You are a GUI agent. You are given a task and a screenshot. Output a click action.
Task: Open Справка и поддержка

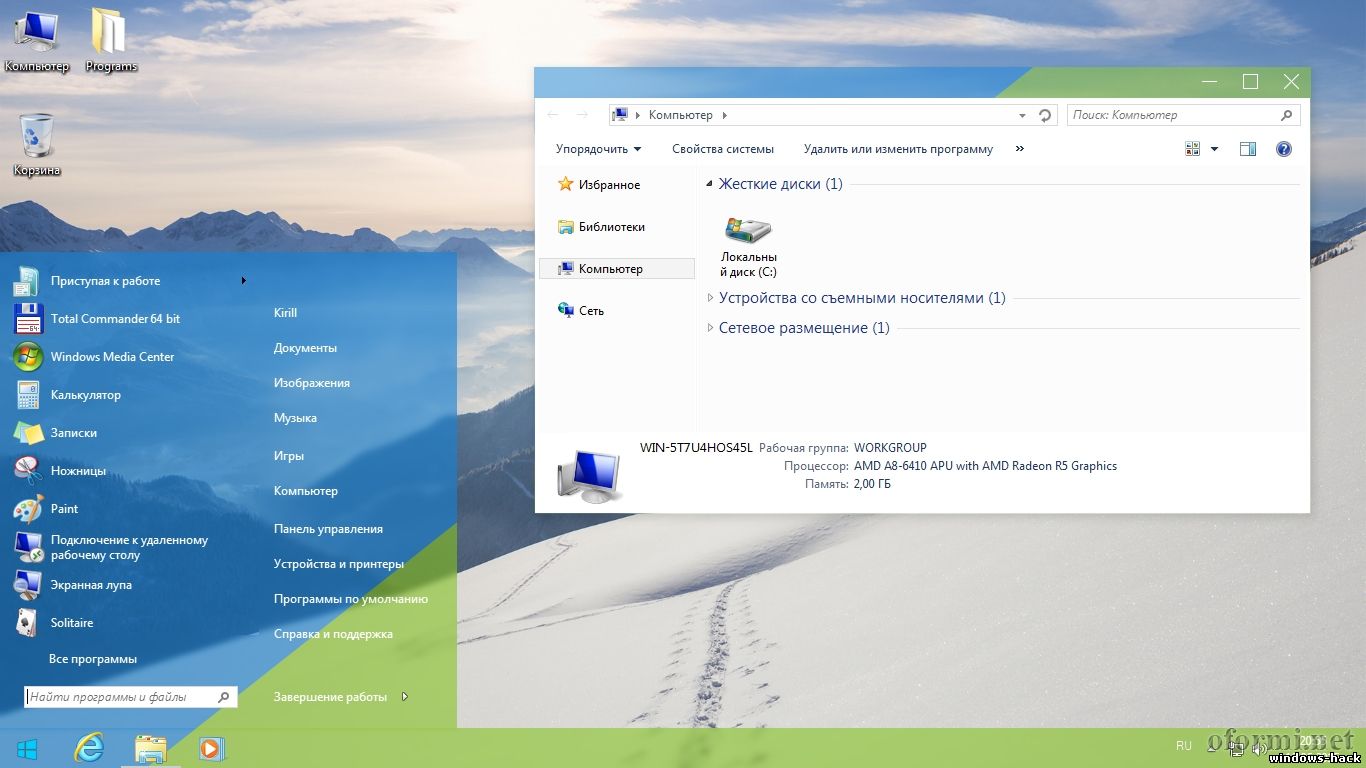(x=333, y=634)
